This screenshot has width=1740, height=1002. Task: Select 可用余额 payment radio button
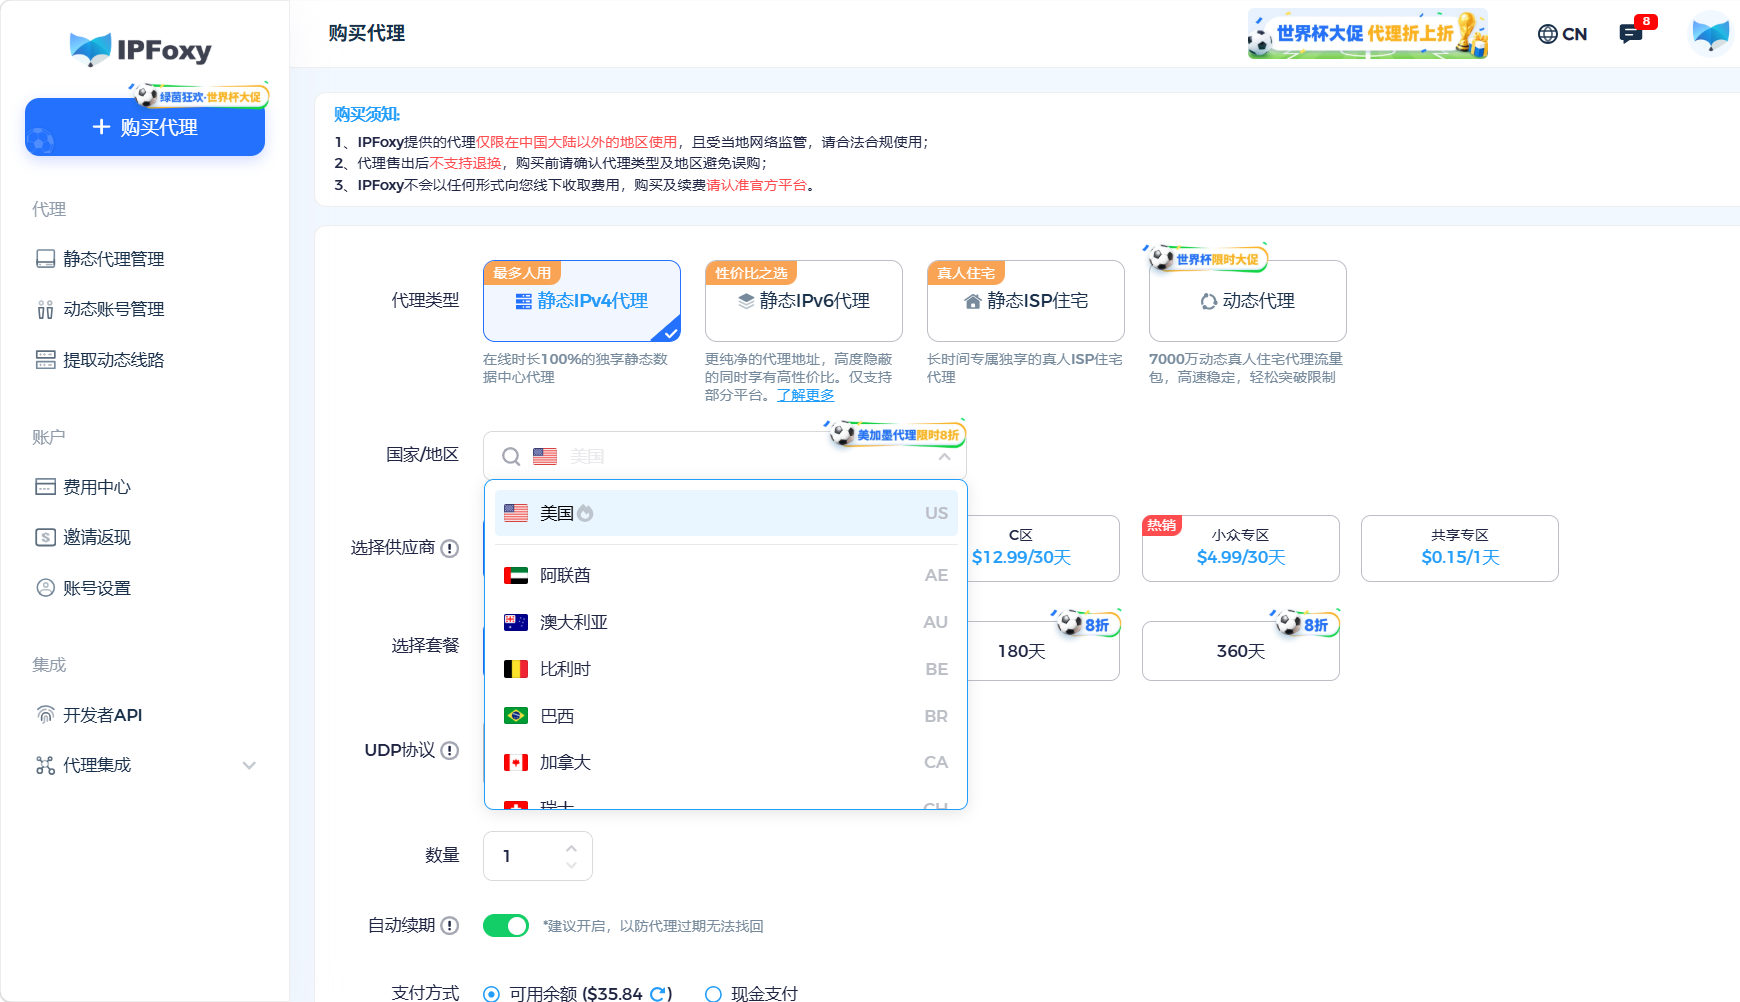click(491, 994)
